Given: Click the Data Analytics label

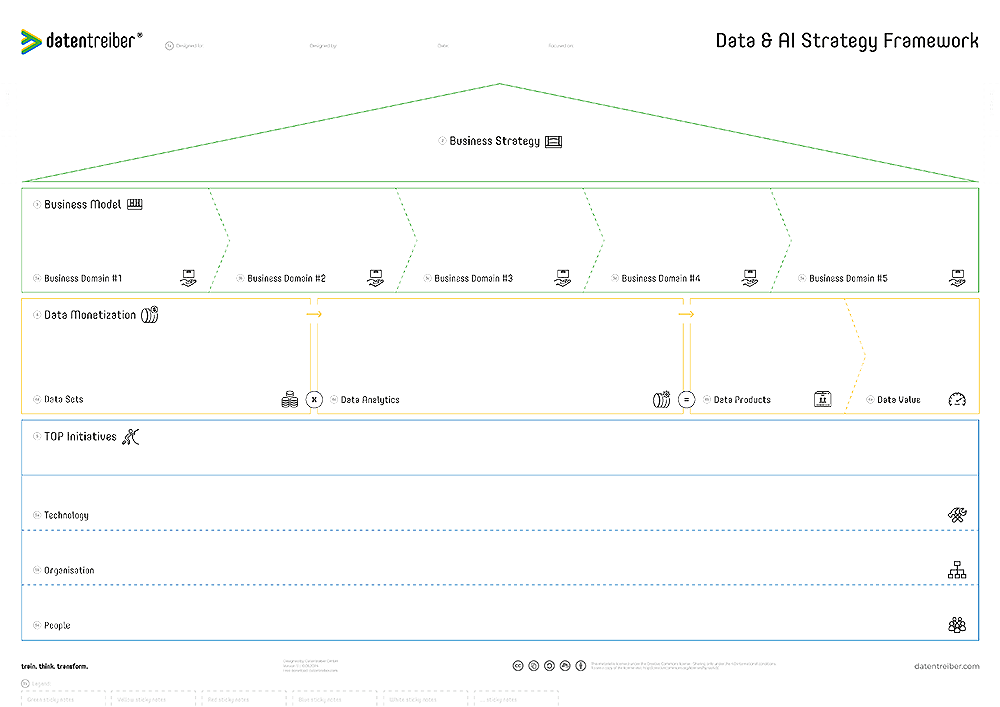Looking at the screenshot, I should [x=370, y=400].
